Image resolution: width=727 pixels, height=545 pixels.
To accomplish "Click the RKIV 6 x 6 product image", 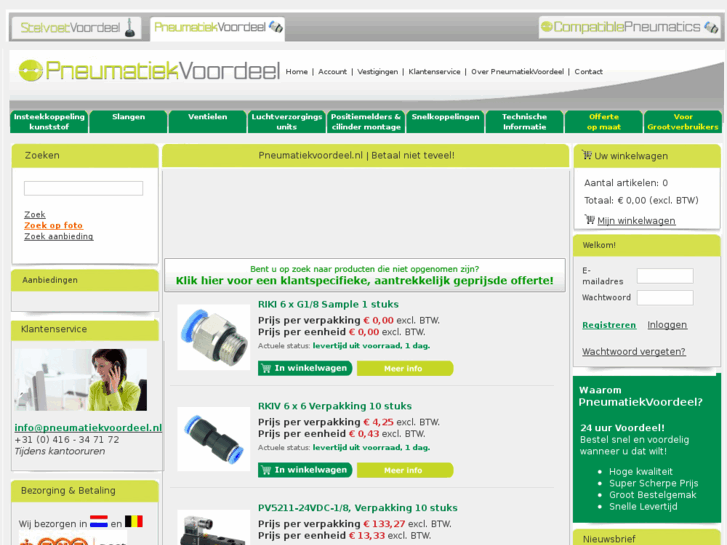I will pyautogui.click(x=214, y=439).
